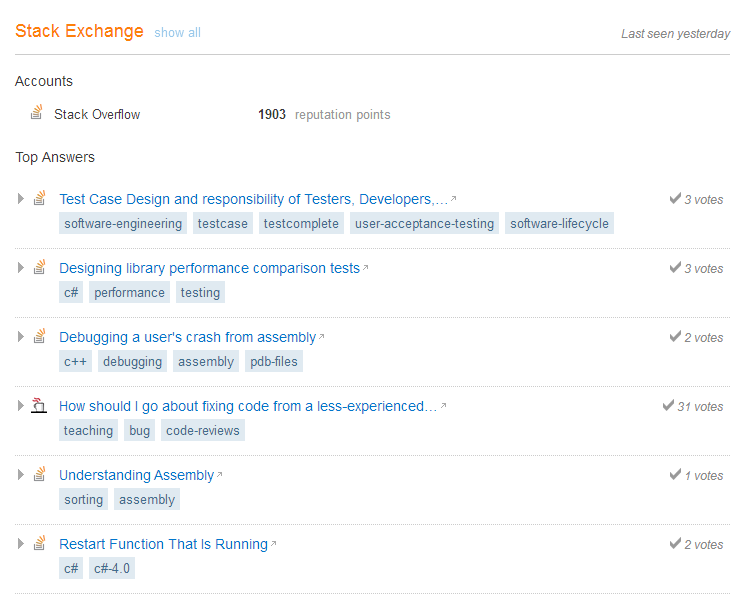749x594 pixels.
Task: Select the software-engineering tag
Action: point(123,223)
